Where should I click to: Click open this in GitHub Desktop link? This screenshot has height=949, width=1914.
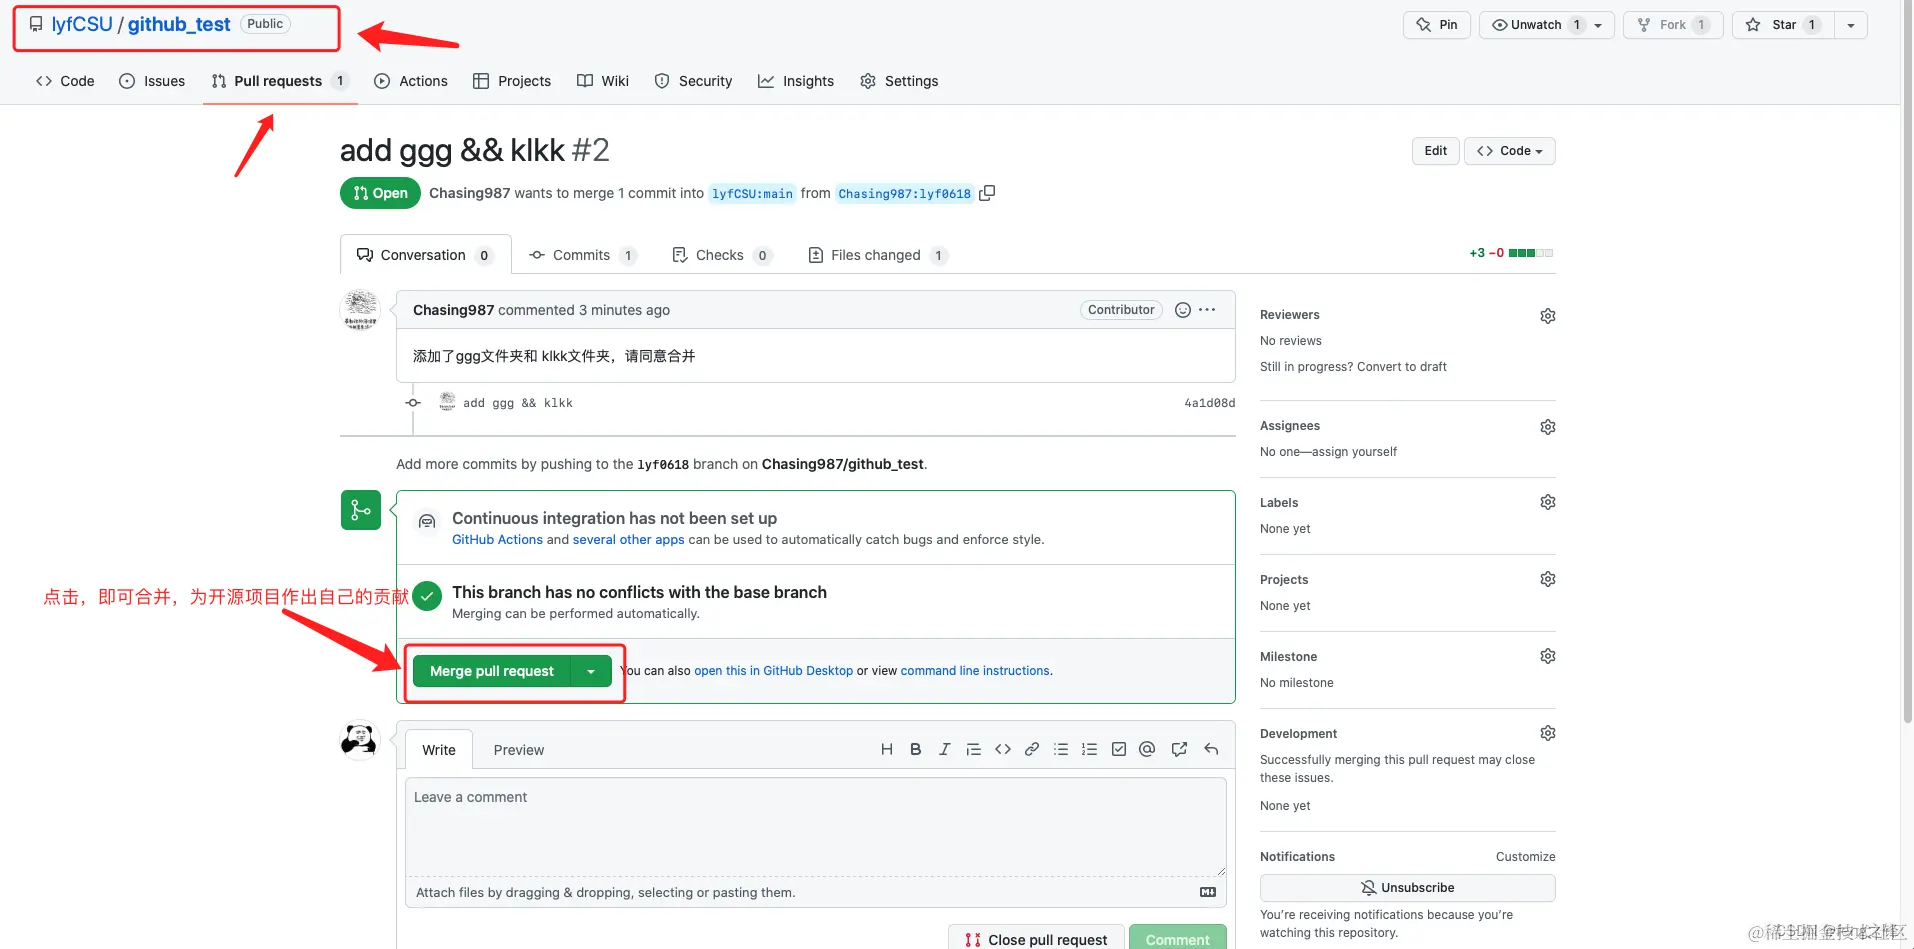click(x=774, y=671)
